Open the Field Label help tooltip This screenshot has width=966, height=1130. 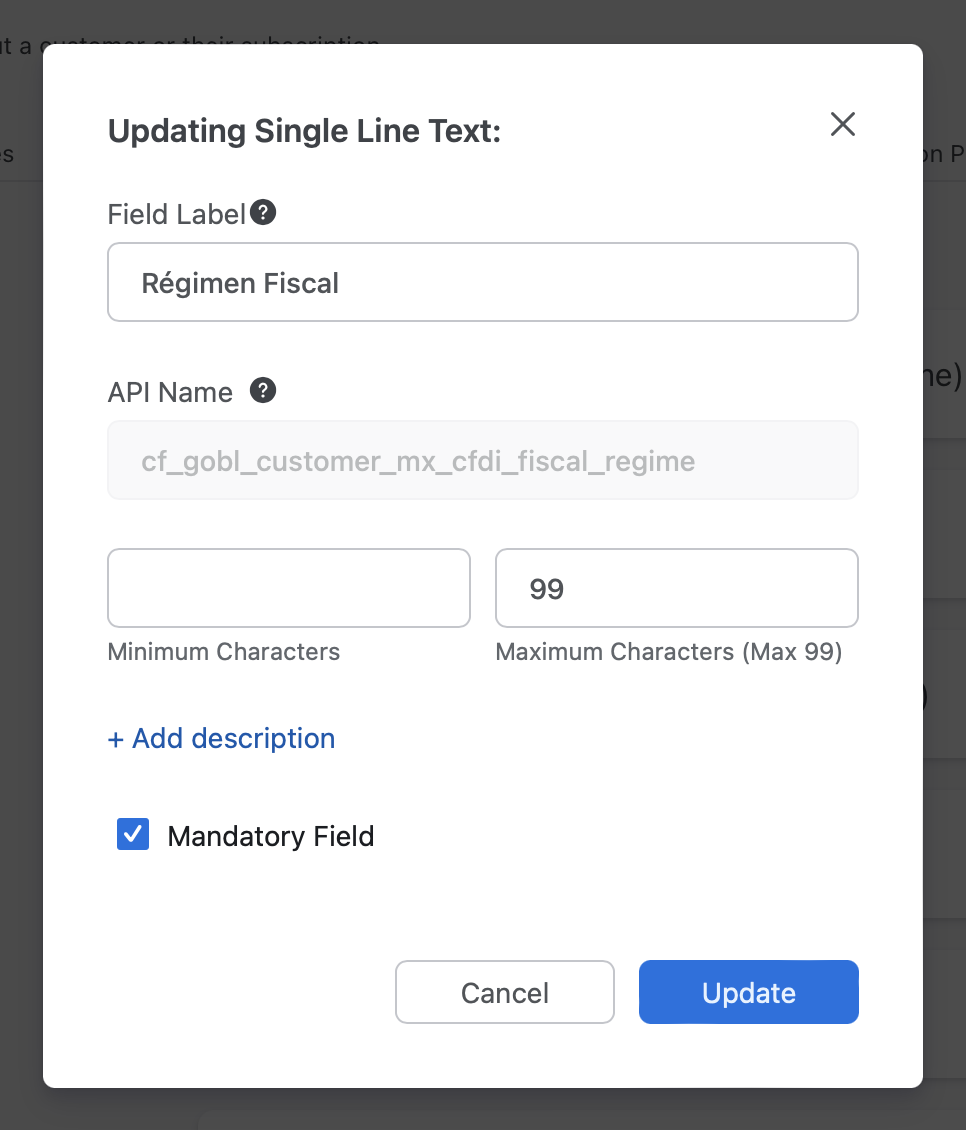(263, 212)
